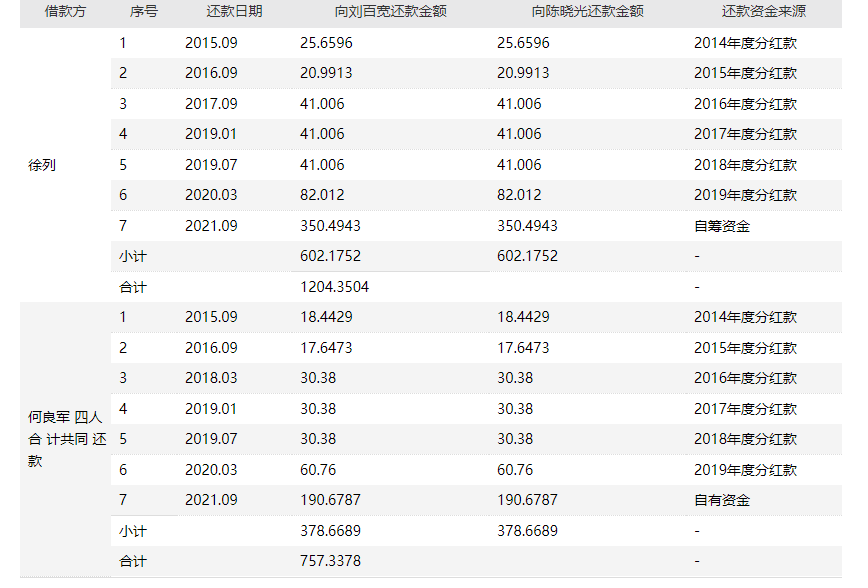Click the 序号 column header

(x=143, y=13)
